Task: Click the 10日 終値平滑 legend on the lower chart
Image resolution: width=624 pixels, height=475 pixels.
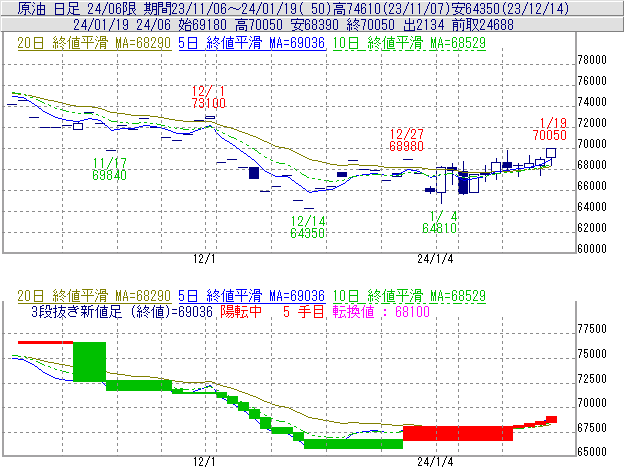Action: [409, 296]
